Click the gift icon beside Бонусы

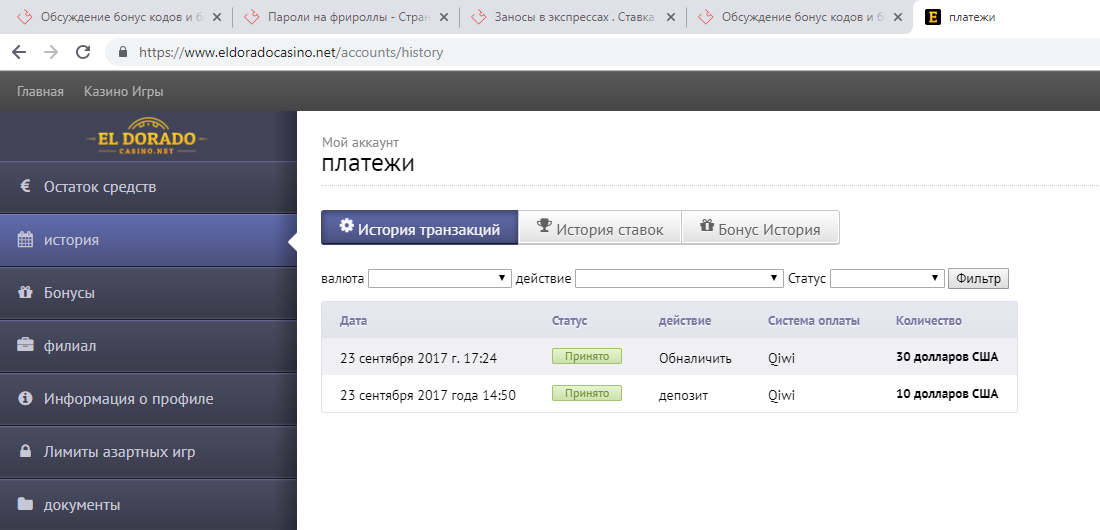coord(25,293)
